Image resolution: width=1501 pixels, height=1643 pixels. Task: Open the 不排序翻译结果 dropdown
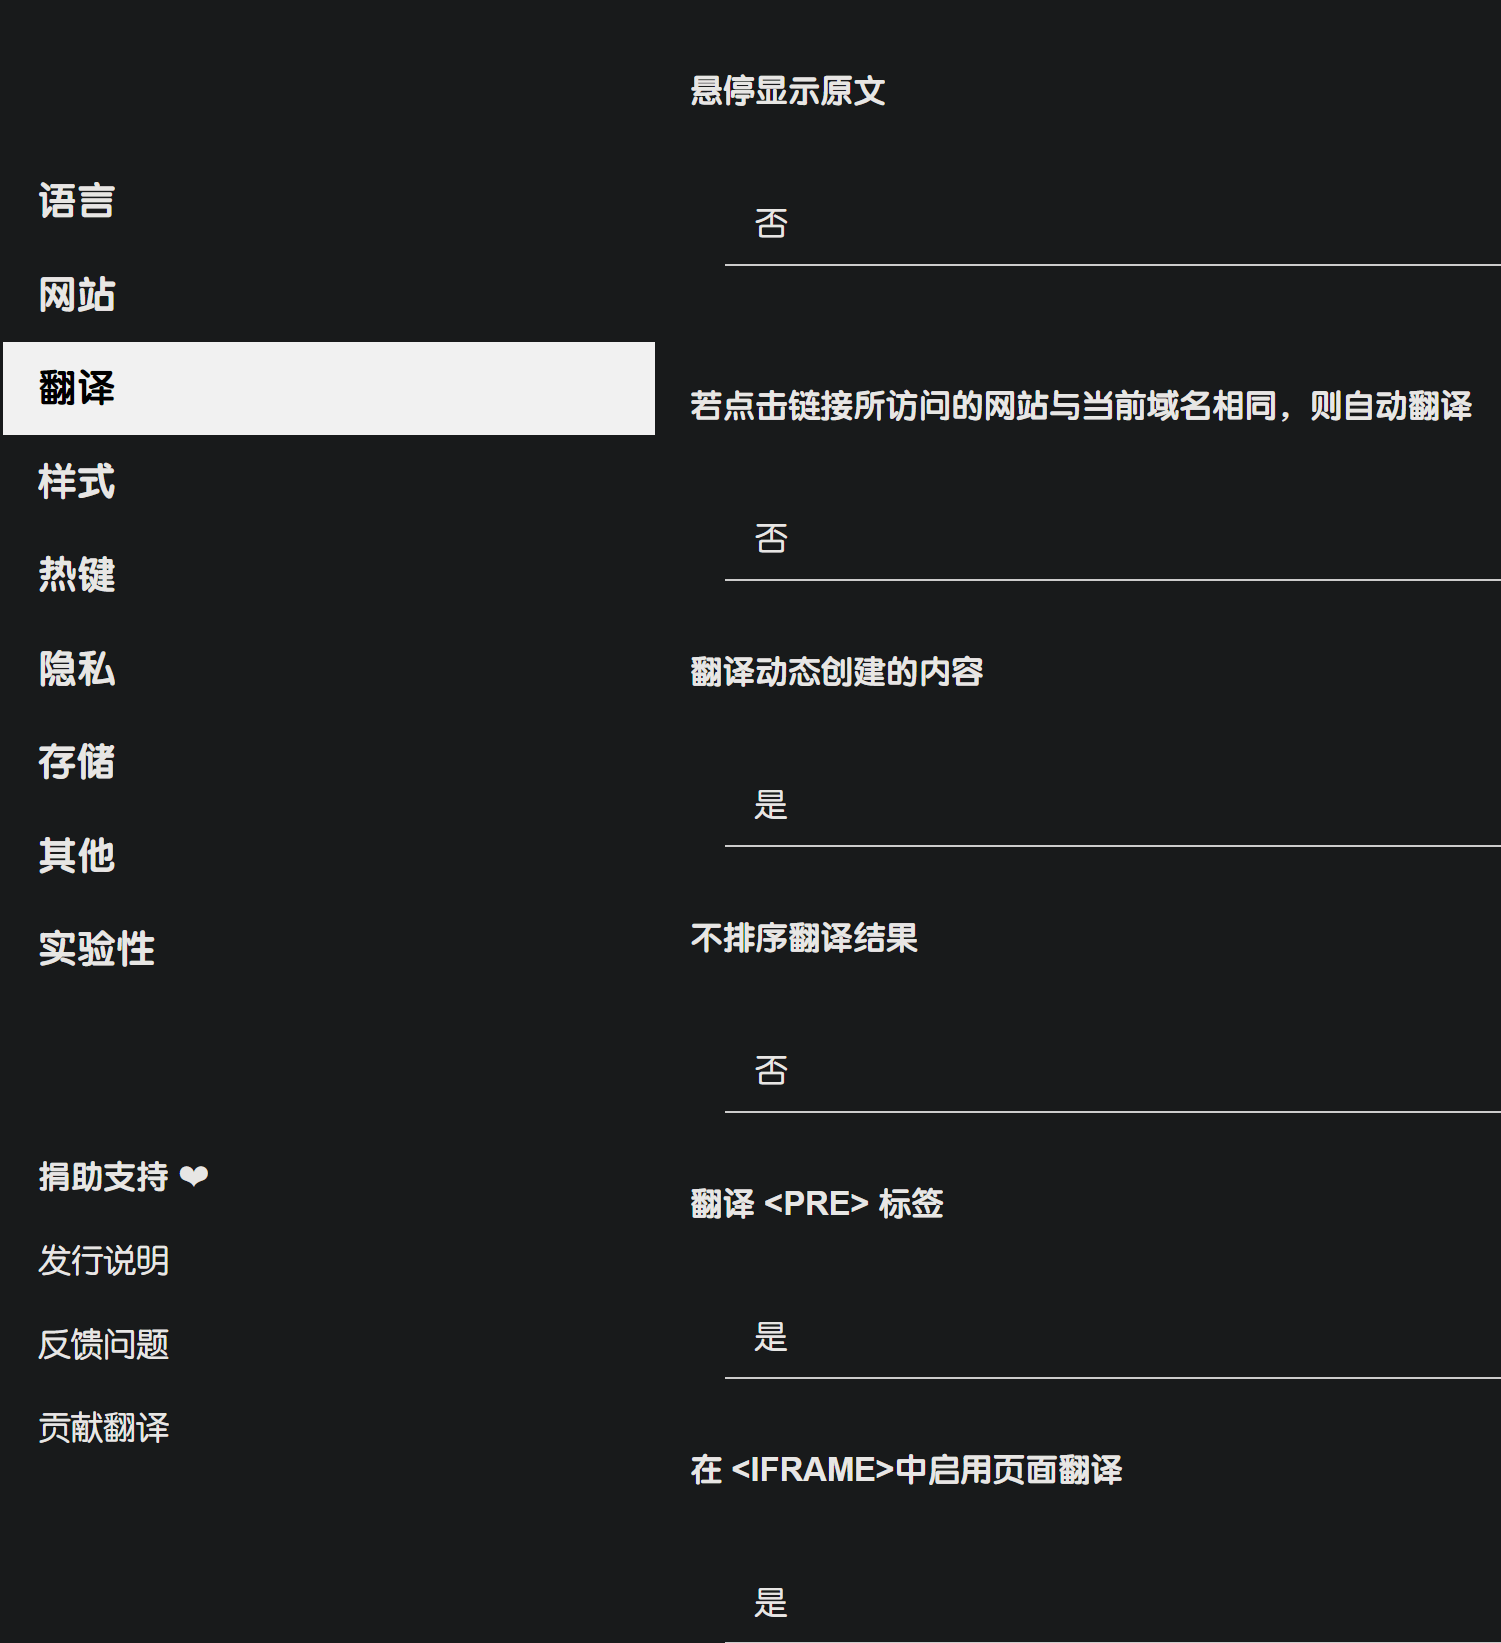pos(1112,1071)
